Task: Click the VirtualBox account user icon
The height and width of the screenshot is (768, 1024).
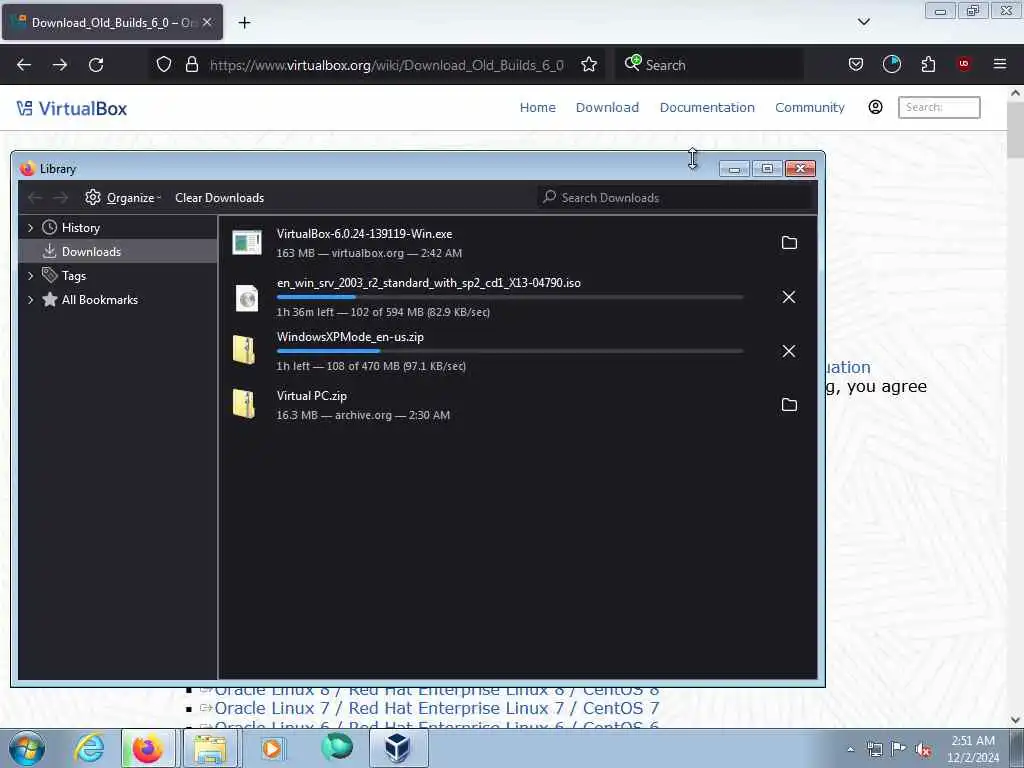Action: pos(875,107)
